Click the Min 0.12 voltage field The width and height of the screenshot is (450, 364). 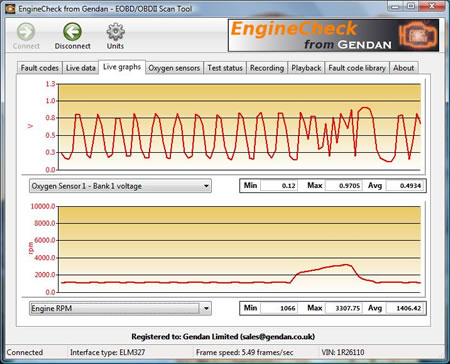[279, 186]
